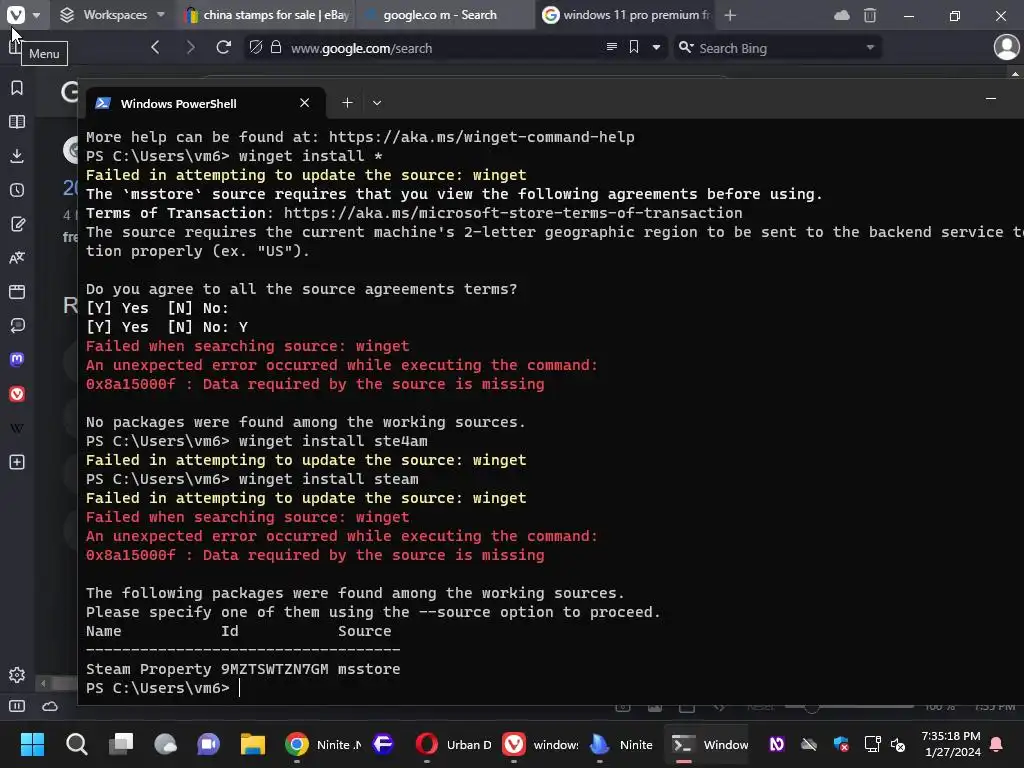
Task: Open the microsoft-store-terms-of-transaction link
Action: tap(513, 213)
